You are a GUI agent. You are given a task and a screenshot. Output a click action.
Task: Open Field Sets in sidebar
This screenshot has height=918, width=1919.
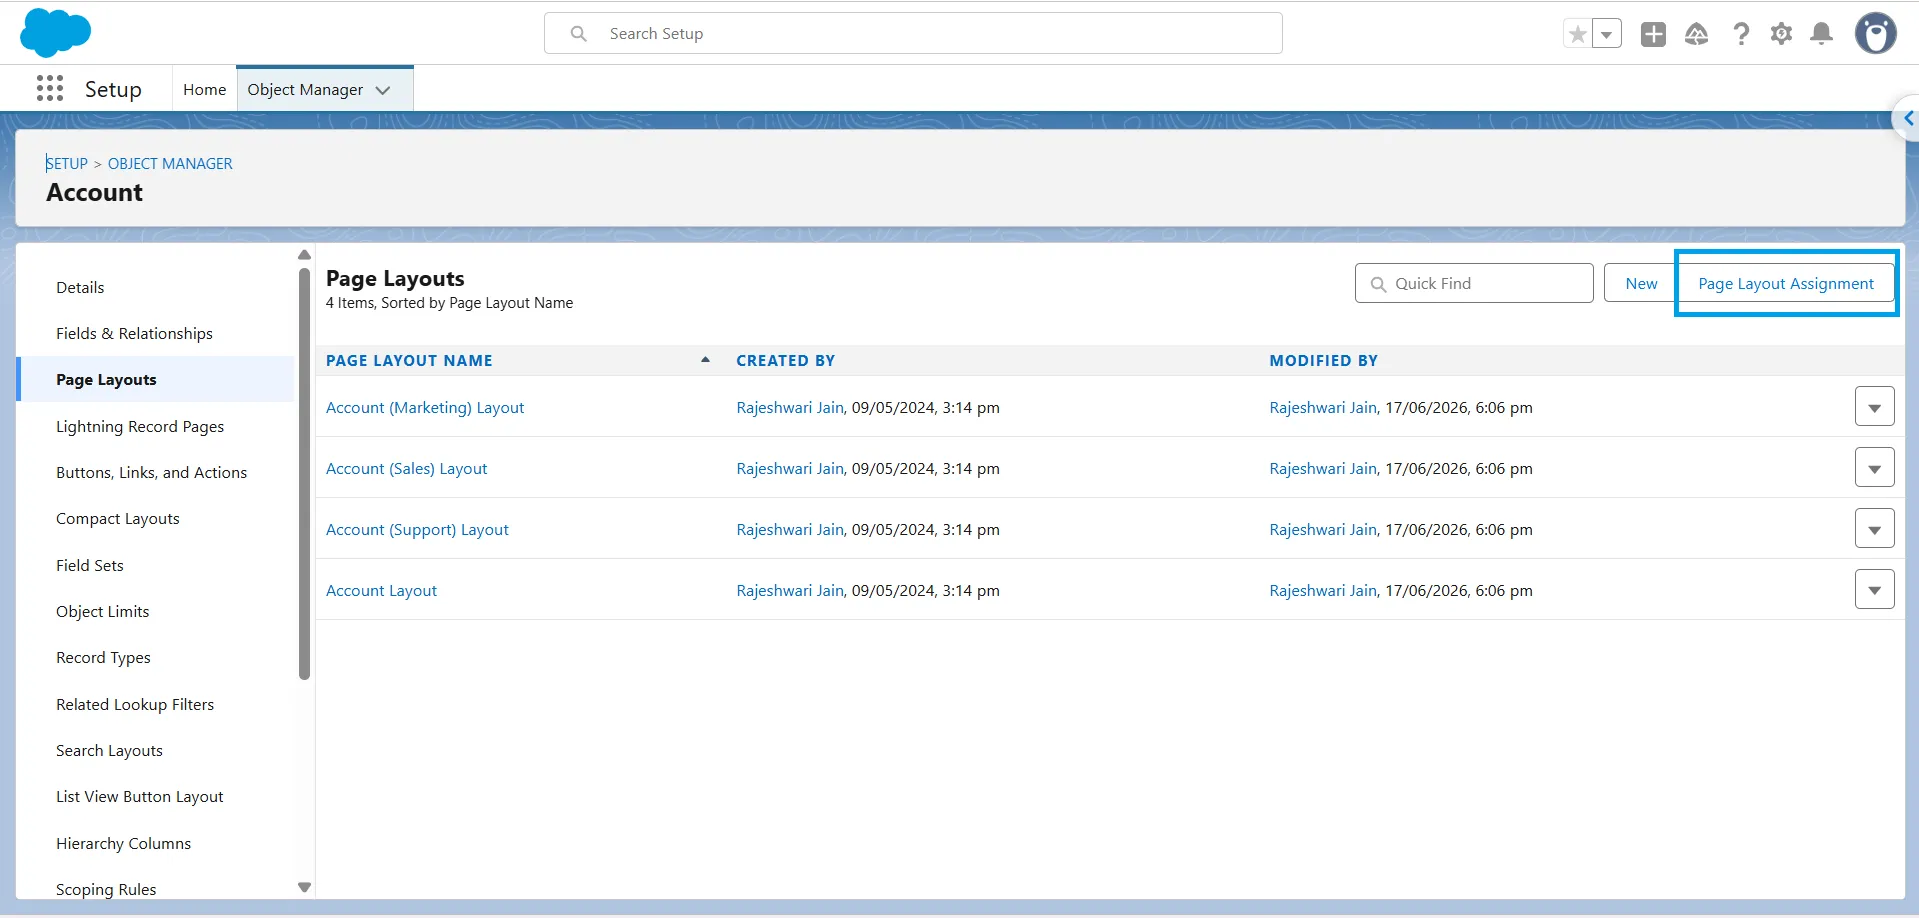(90, 565)
